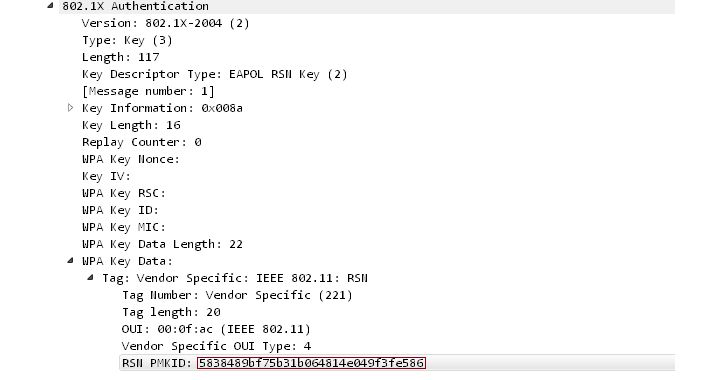Image resolution: width=728 pixels, height=380 pixels.
Task: Select Key Descriptor Type EAPOL RSN Key
Action: pyautogui.click(x=214, y=74)
